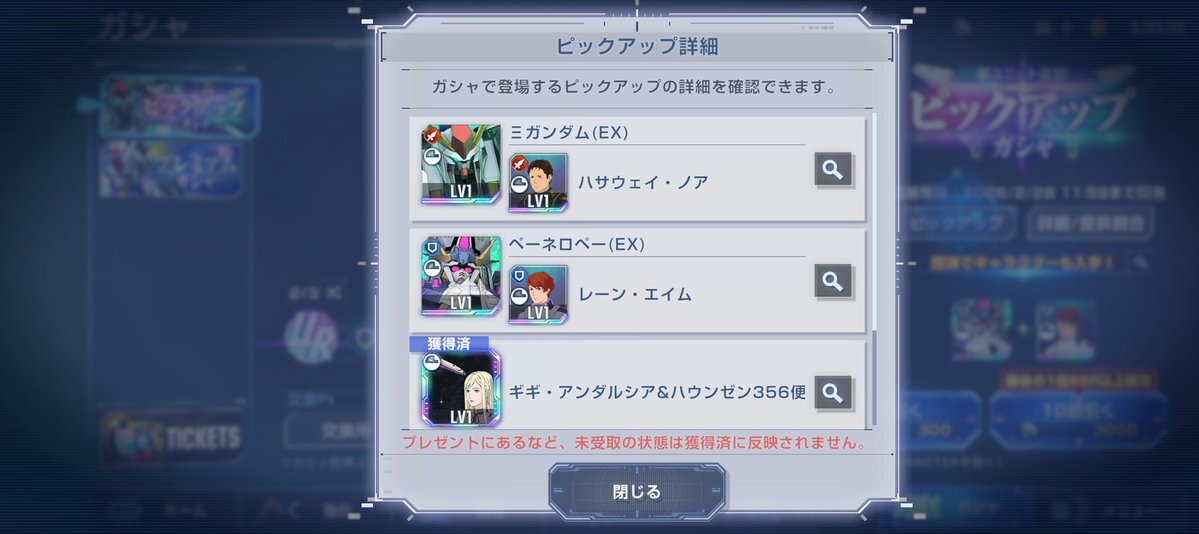The image size is (1199, 534).
Task: Tap the blurred TICKETS button behind dialog
Action: tap(173, 438)
